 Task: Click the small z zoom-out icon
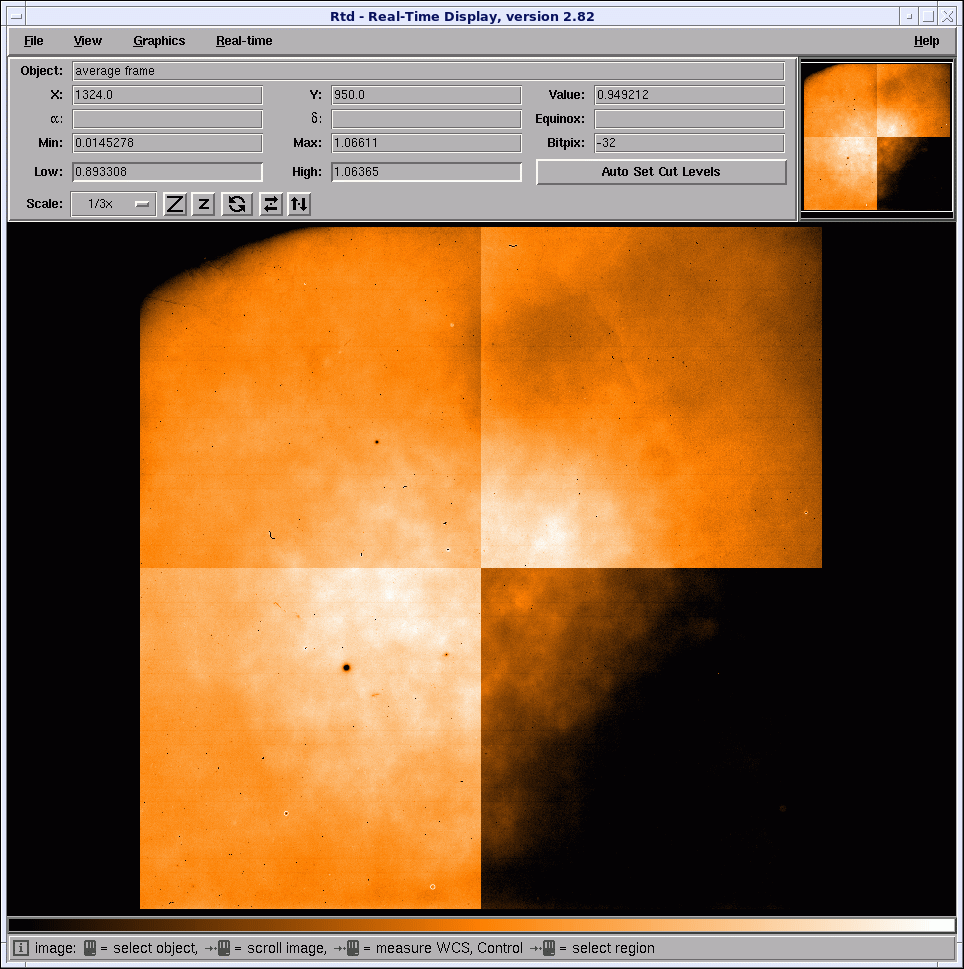click(x=203, y=204)
